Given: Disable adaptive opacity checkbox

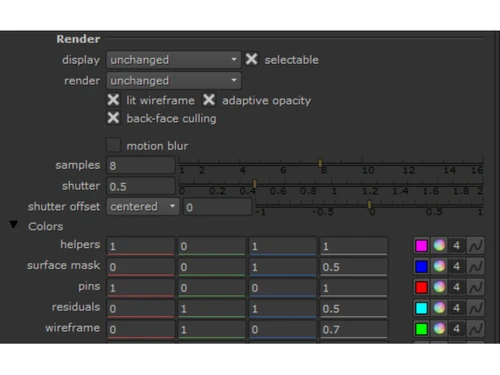Looking at the screenshot, I should tap(209, 100).
